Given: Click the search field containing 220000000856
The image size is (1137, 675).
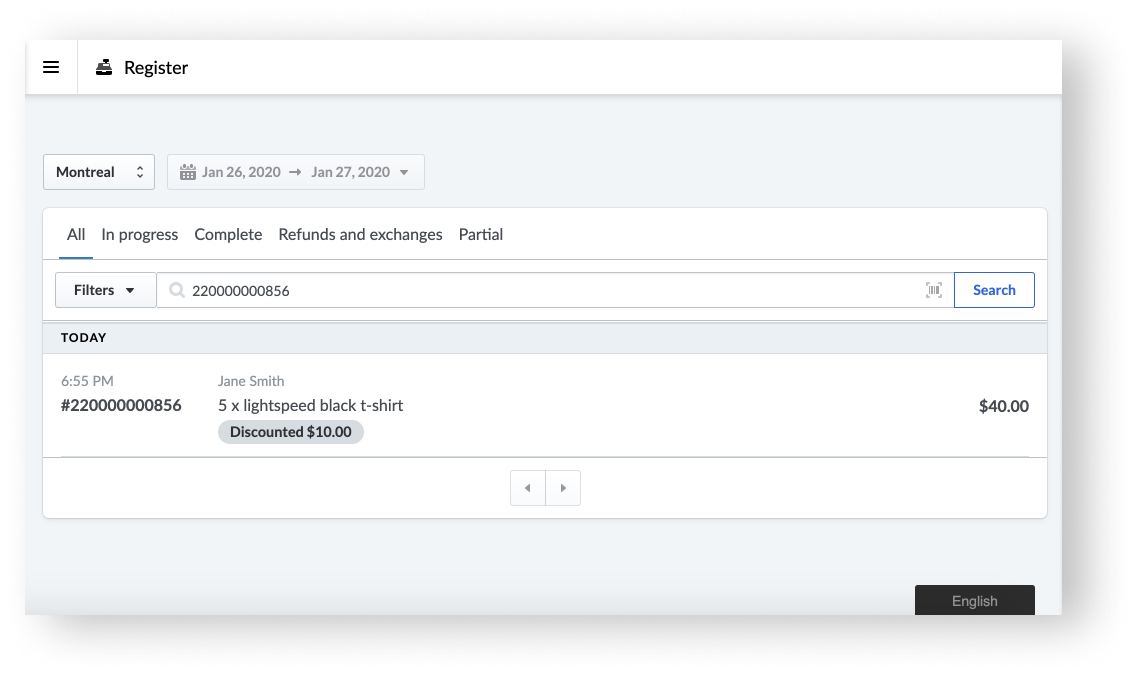Looking at the screenshot, I should (555, 290).
